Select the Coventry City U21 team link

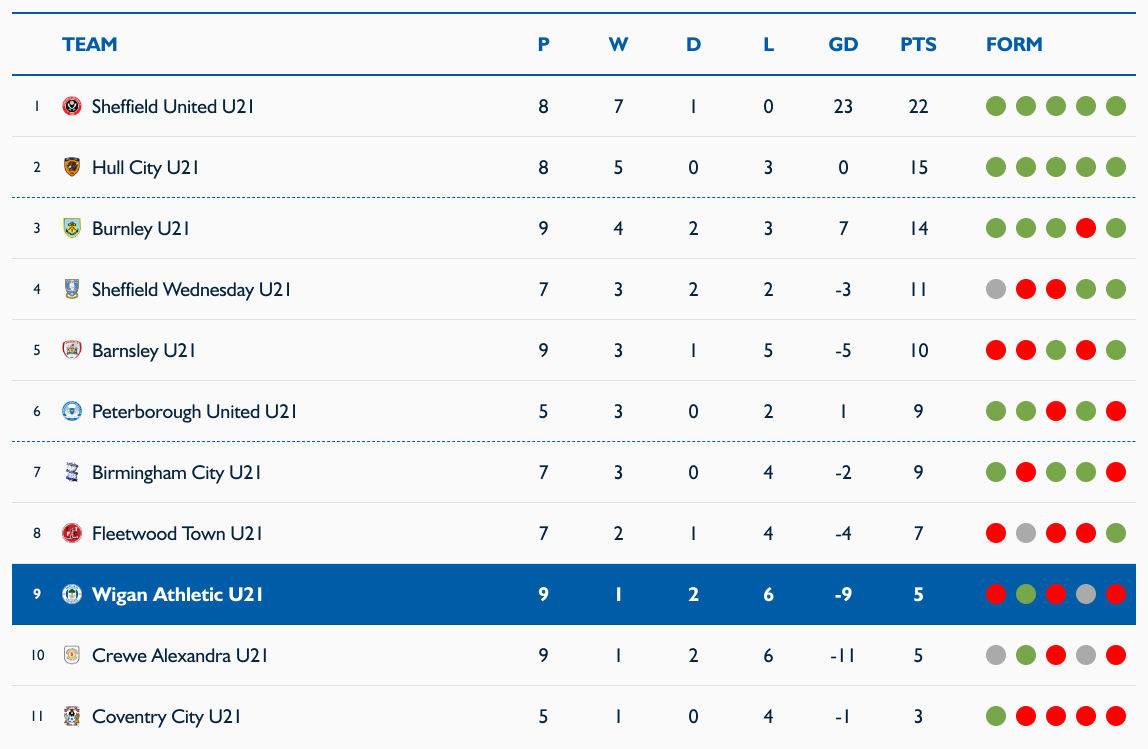click(166, 717)
